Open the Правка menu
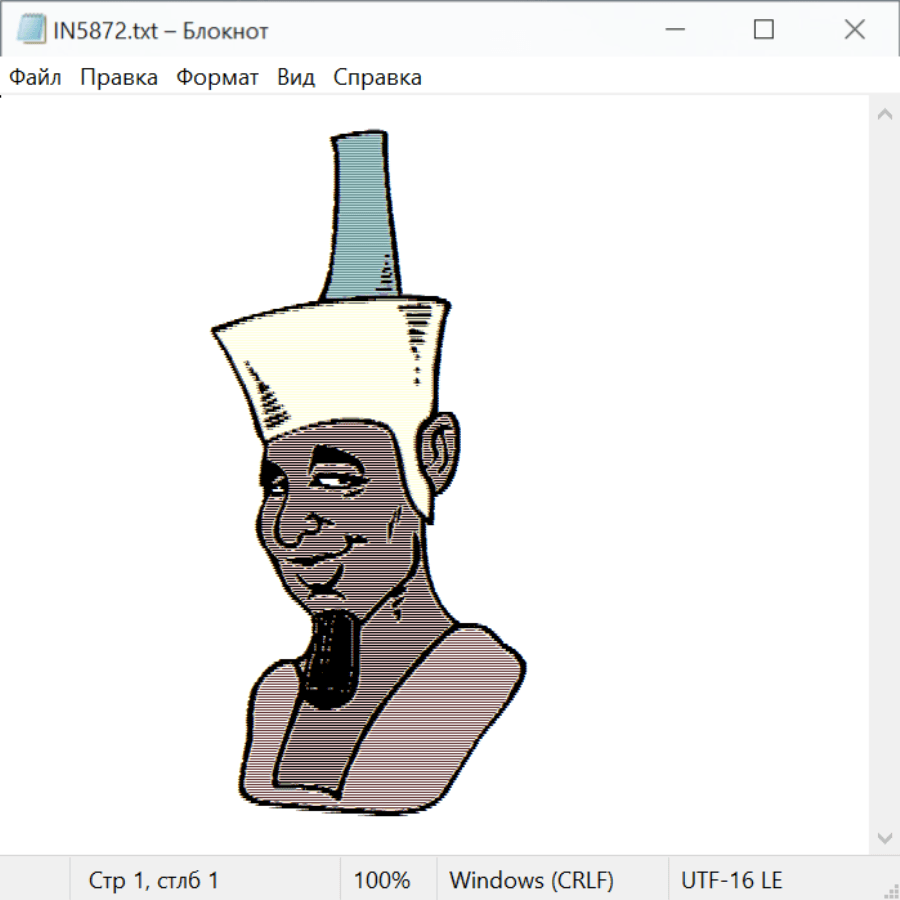This screenshot has height=900, width=900. pos(119,77)
